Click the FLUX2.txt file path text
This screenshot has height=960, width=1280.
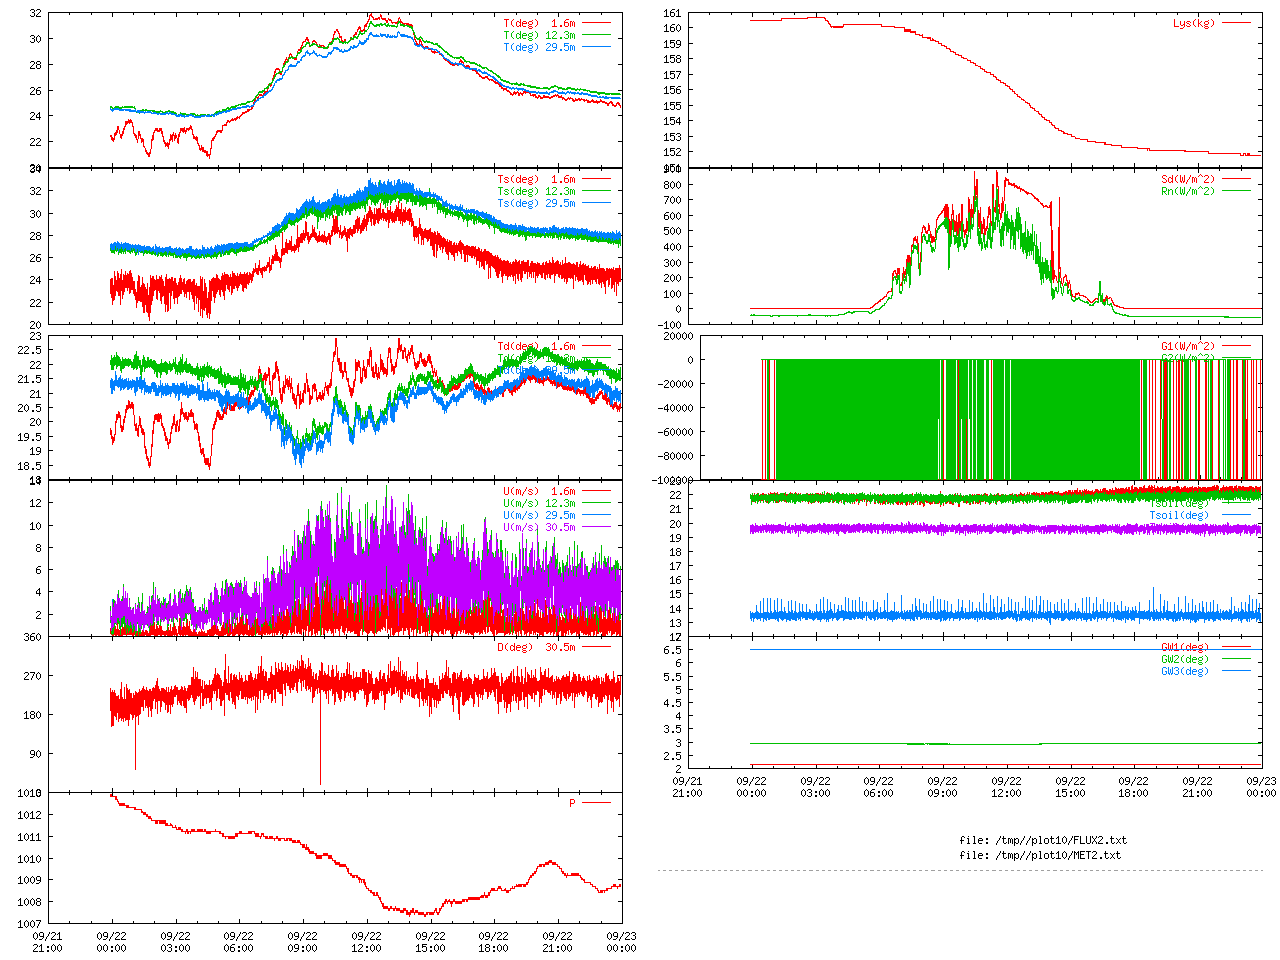(1043, 840)
